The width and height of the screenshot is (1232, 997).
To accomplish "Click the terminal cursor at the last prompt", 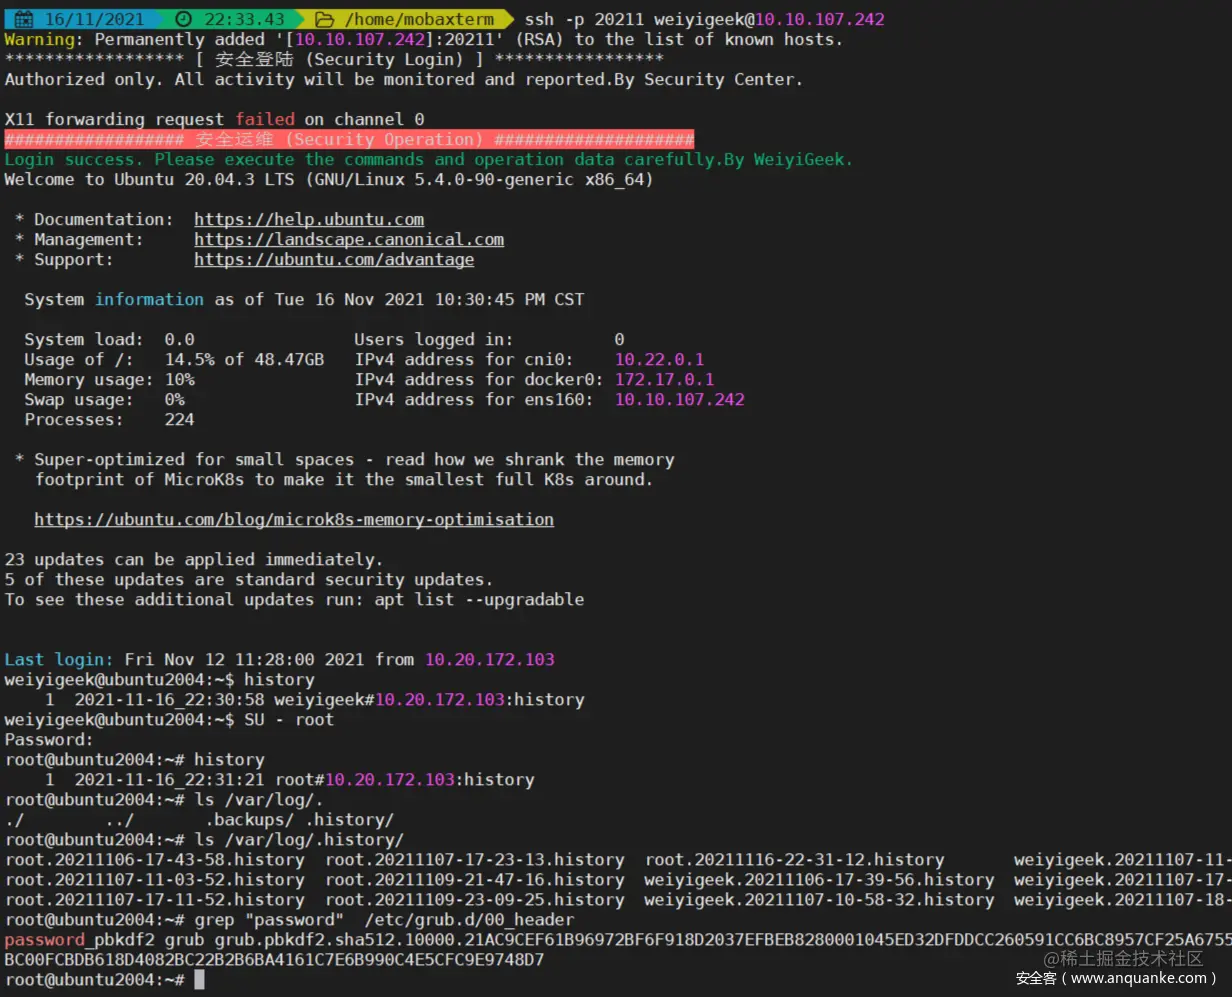I will [199, 979].
